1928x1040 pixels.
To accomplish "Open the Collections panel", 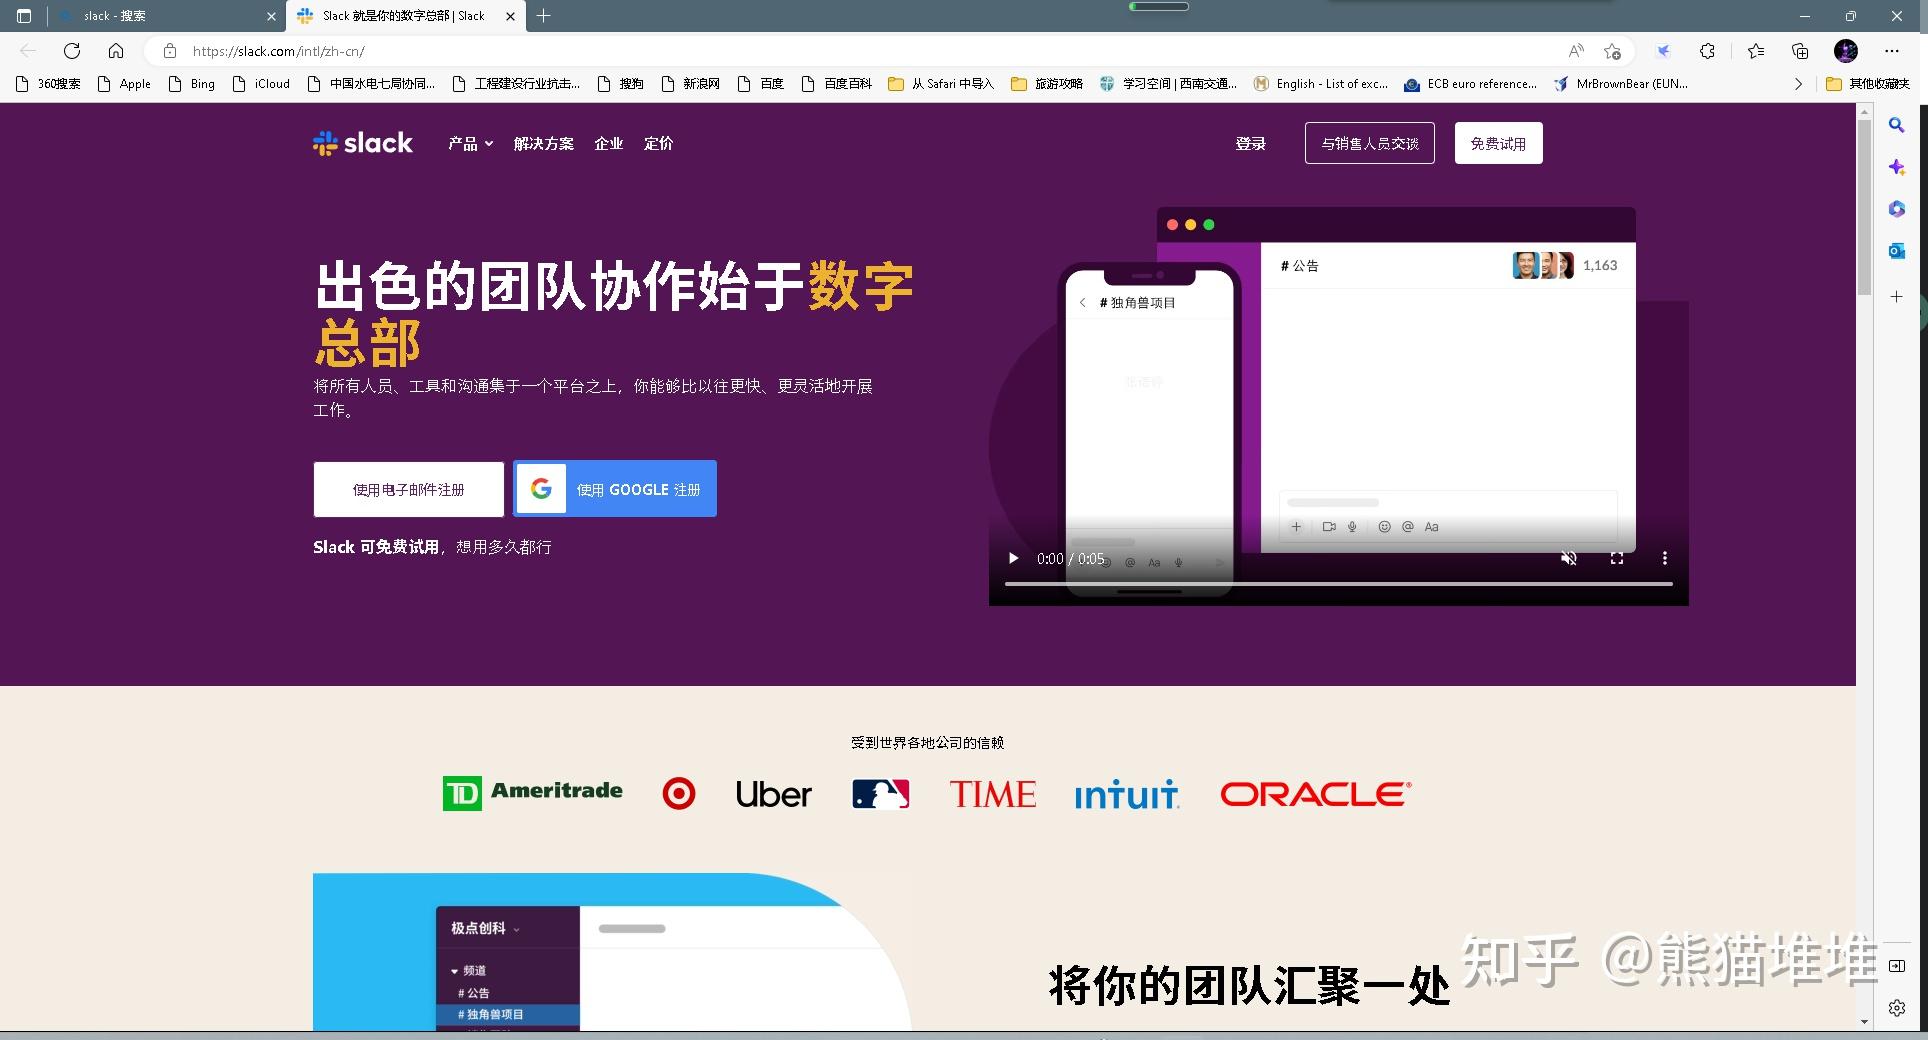I will tap(1800, 51).
